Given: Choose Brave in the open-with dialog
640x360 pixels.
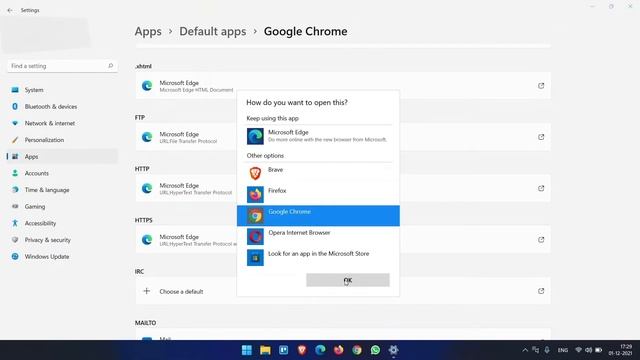Looking at the screenshot, I should pos(318,173).
